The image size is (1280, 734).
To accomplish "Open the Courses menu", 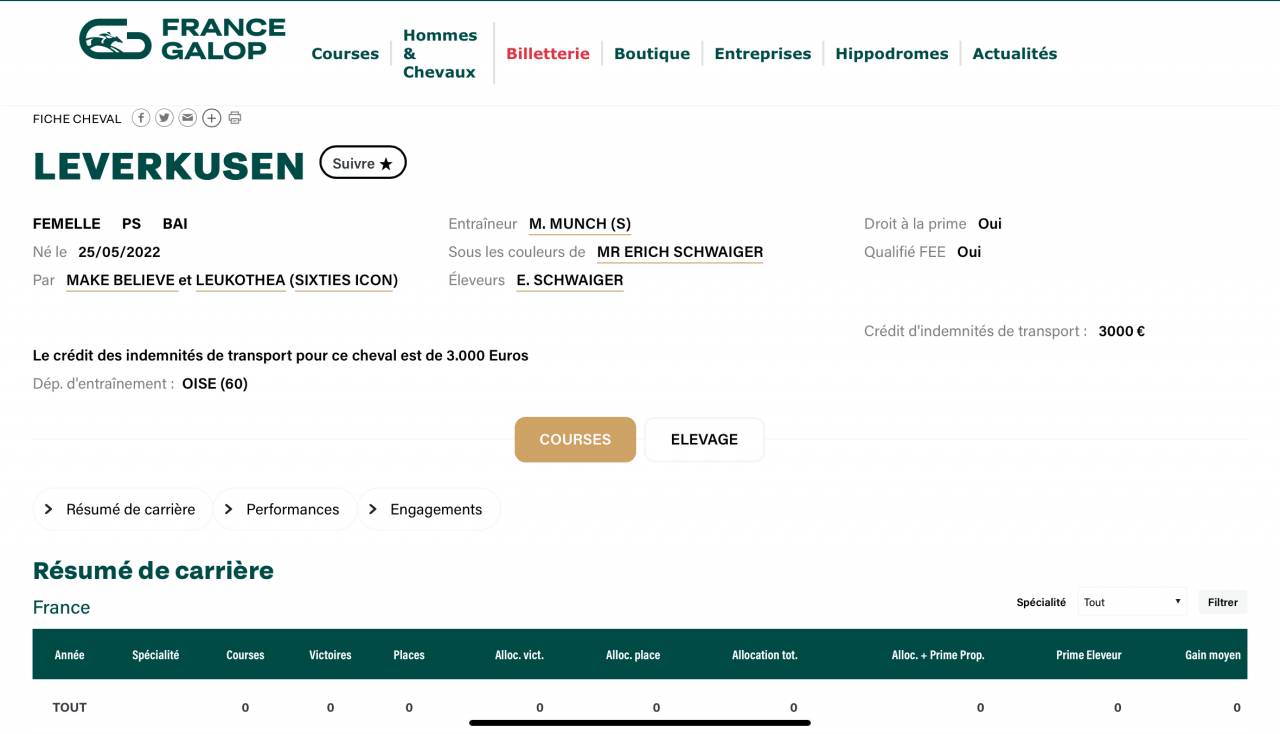I will (x=345, y=54).
